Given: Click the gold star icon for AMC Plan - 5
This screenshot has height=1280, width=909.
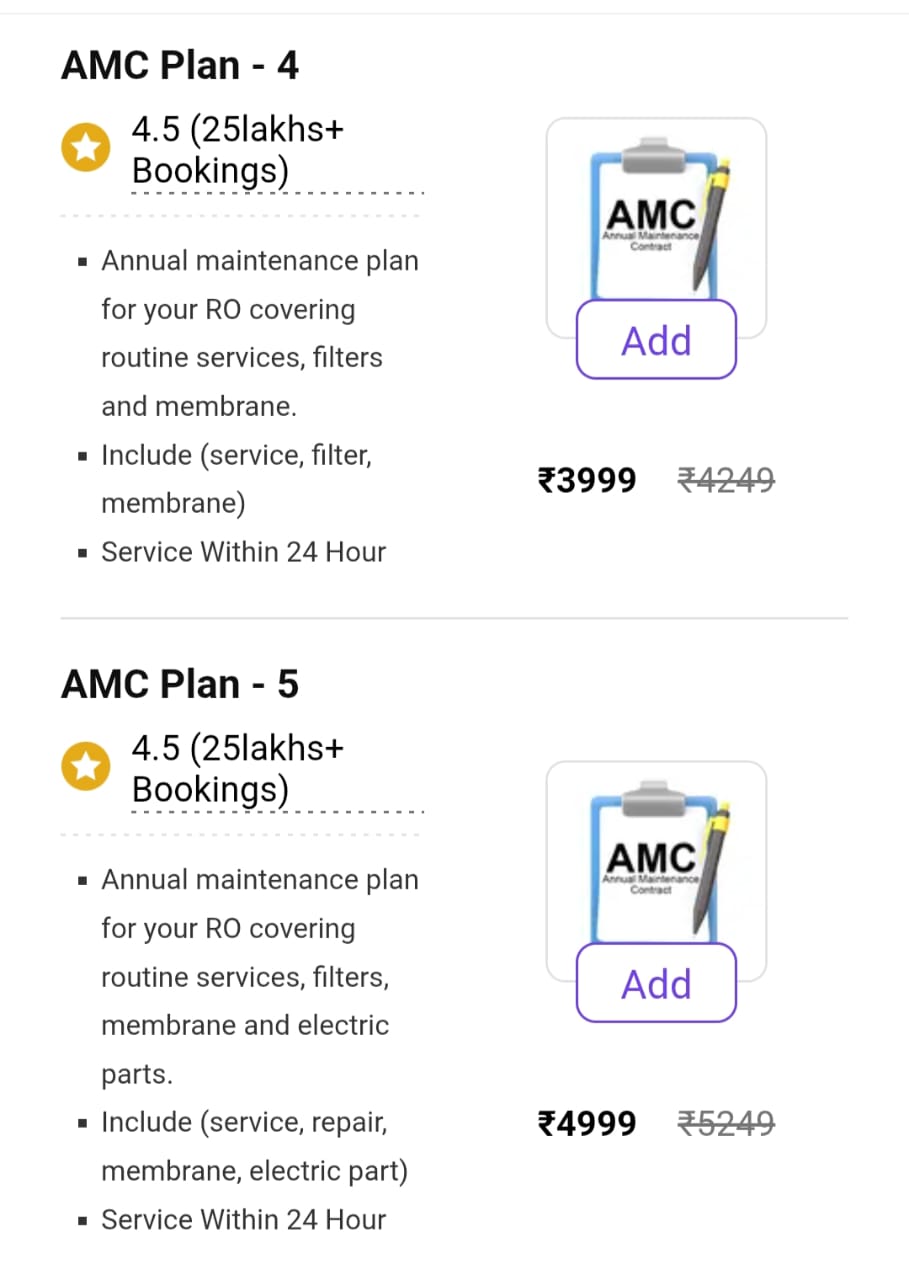Looking at the screenshot, I should click(x=87, y=768).
